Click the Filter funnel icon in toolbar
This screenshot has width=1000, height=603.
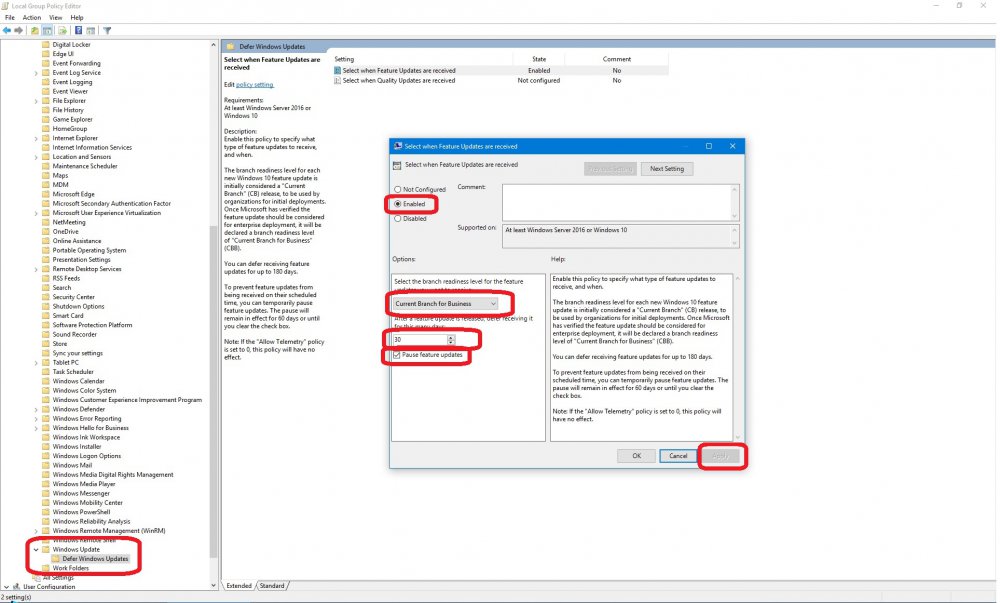point(107,31)
